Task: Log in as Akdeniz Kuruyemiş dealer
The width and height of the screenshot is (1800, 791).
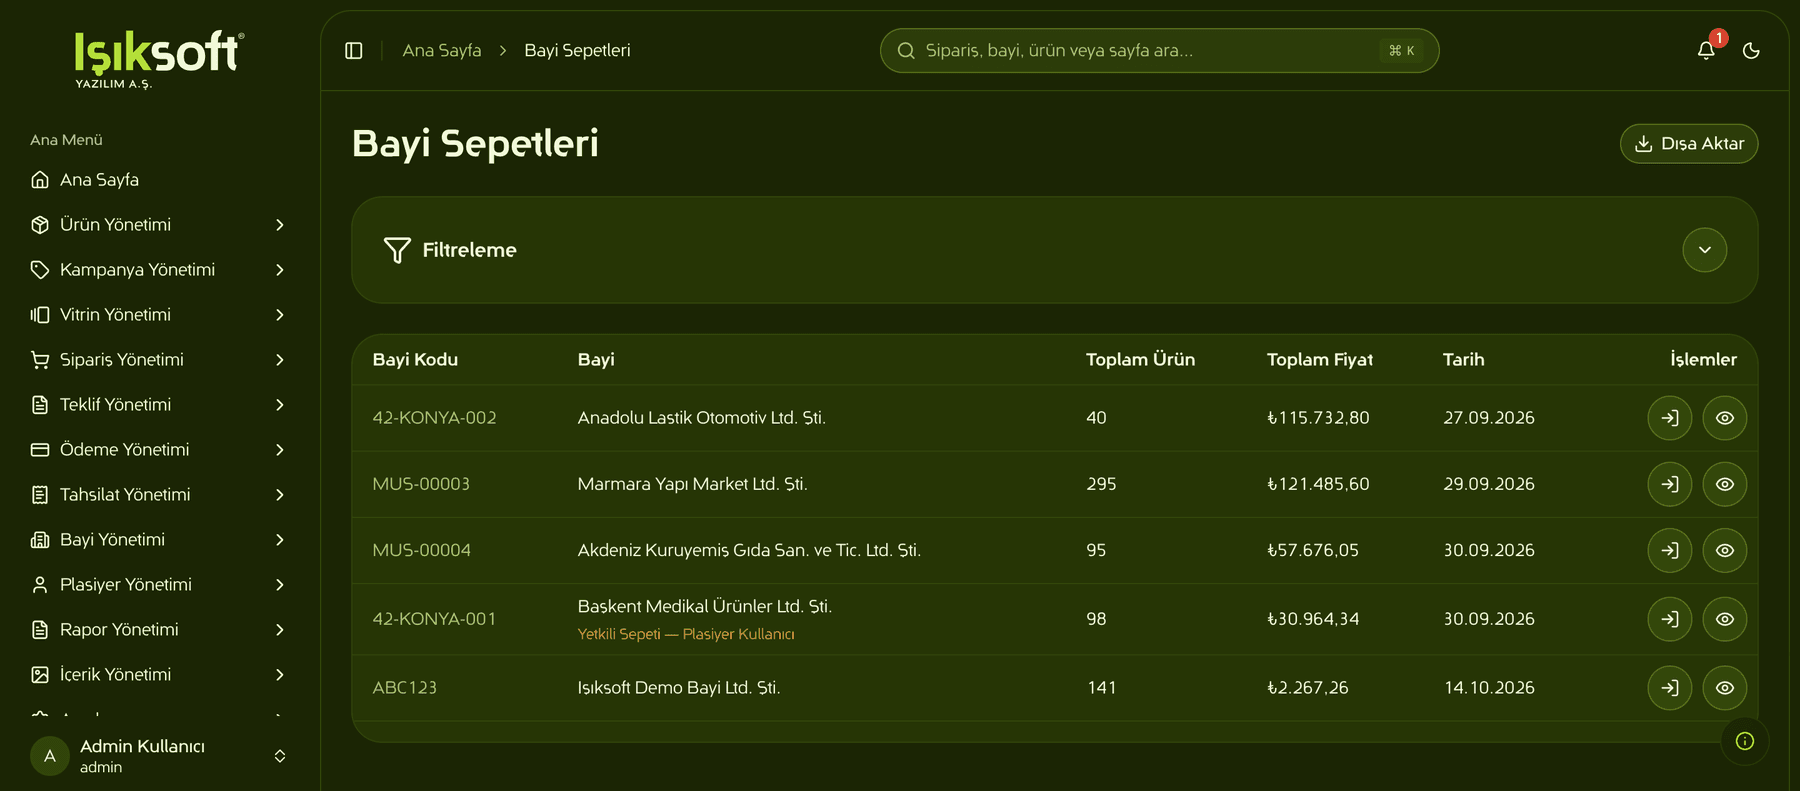Action: (1670, 550)
